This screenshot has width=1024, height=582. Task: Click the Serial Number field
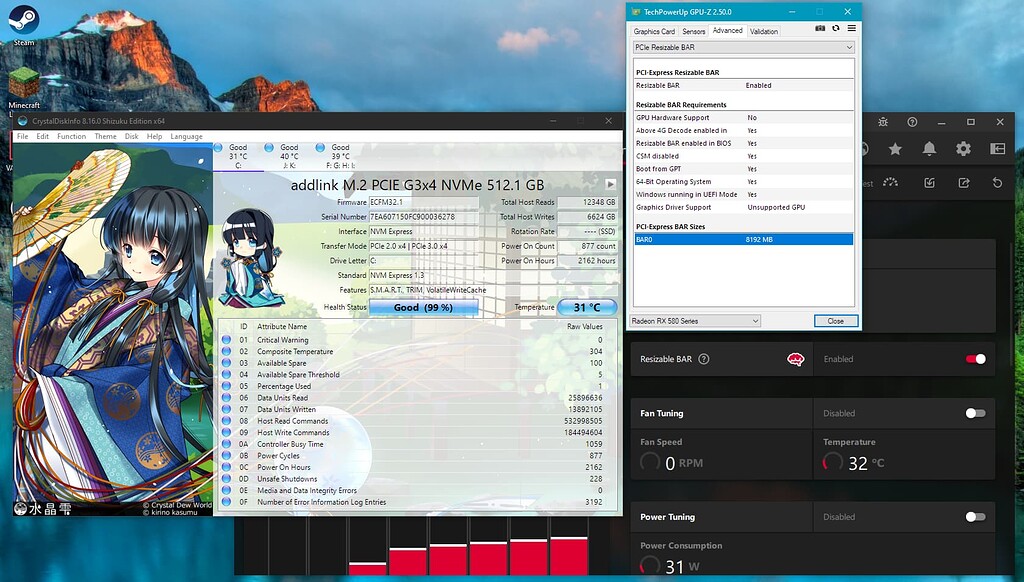[x=424, y=217]
